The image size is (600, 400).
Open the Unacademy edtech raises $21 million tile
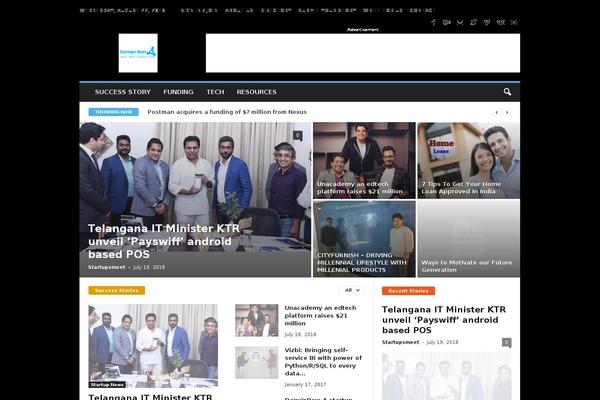click(x=364, y=160)
